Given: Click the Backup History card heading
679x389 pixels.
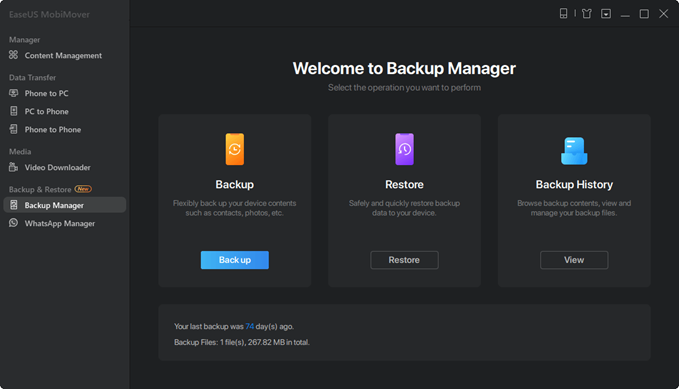Looking at the screenshot, I should (574, 185).
